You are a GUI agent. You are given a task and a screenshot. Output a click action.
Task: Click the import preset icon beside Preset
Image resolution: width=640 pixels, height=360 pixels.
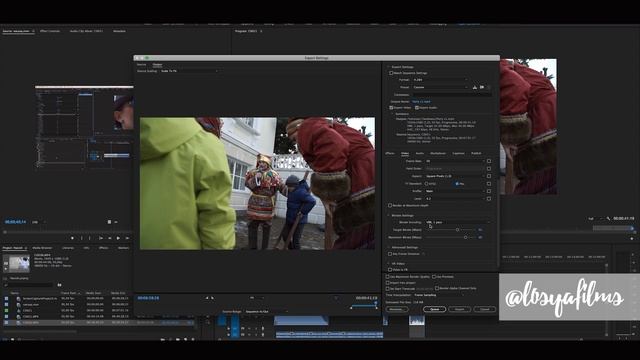[x=482, y=87]
